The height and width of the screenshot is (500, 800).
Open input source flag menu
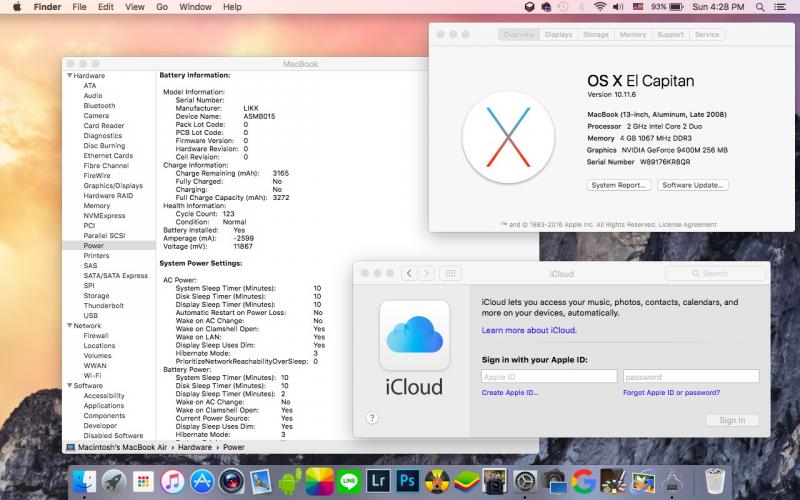pos(638,7)
